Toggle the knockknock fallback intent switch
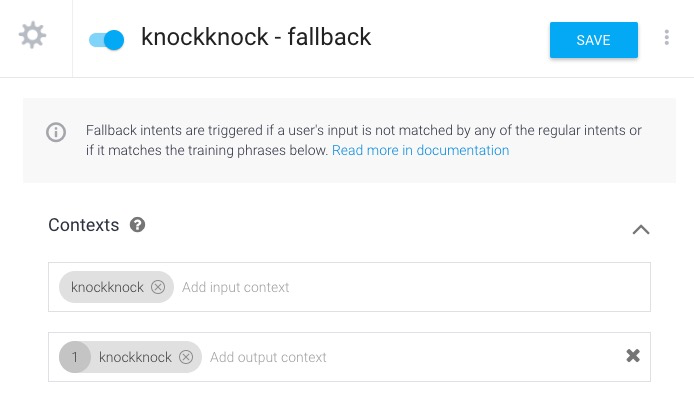Screen dimensions: 694x400 (106, 40)
